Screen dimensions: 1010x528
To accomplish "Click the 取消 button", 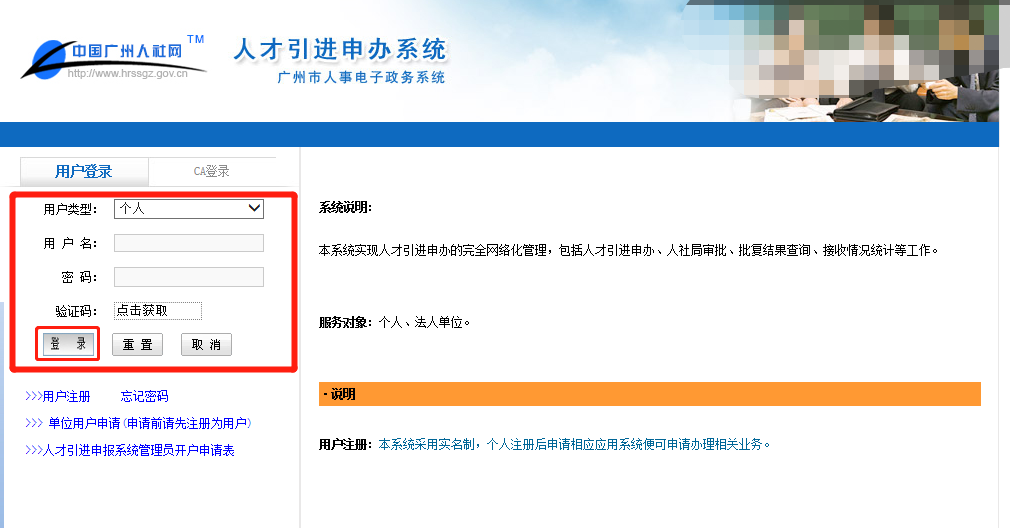I will point(206,345).
